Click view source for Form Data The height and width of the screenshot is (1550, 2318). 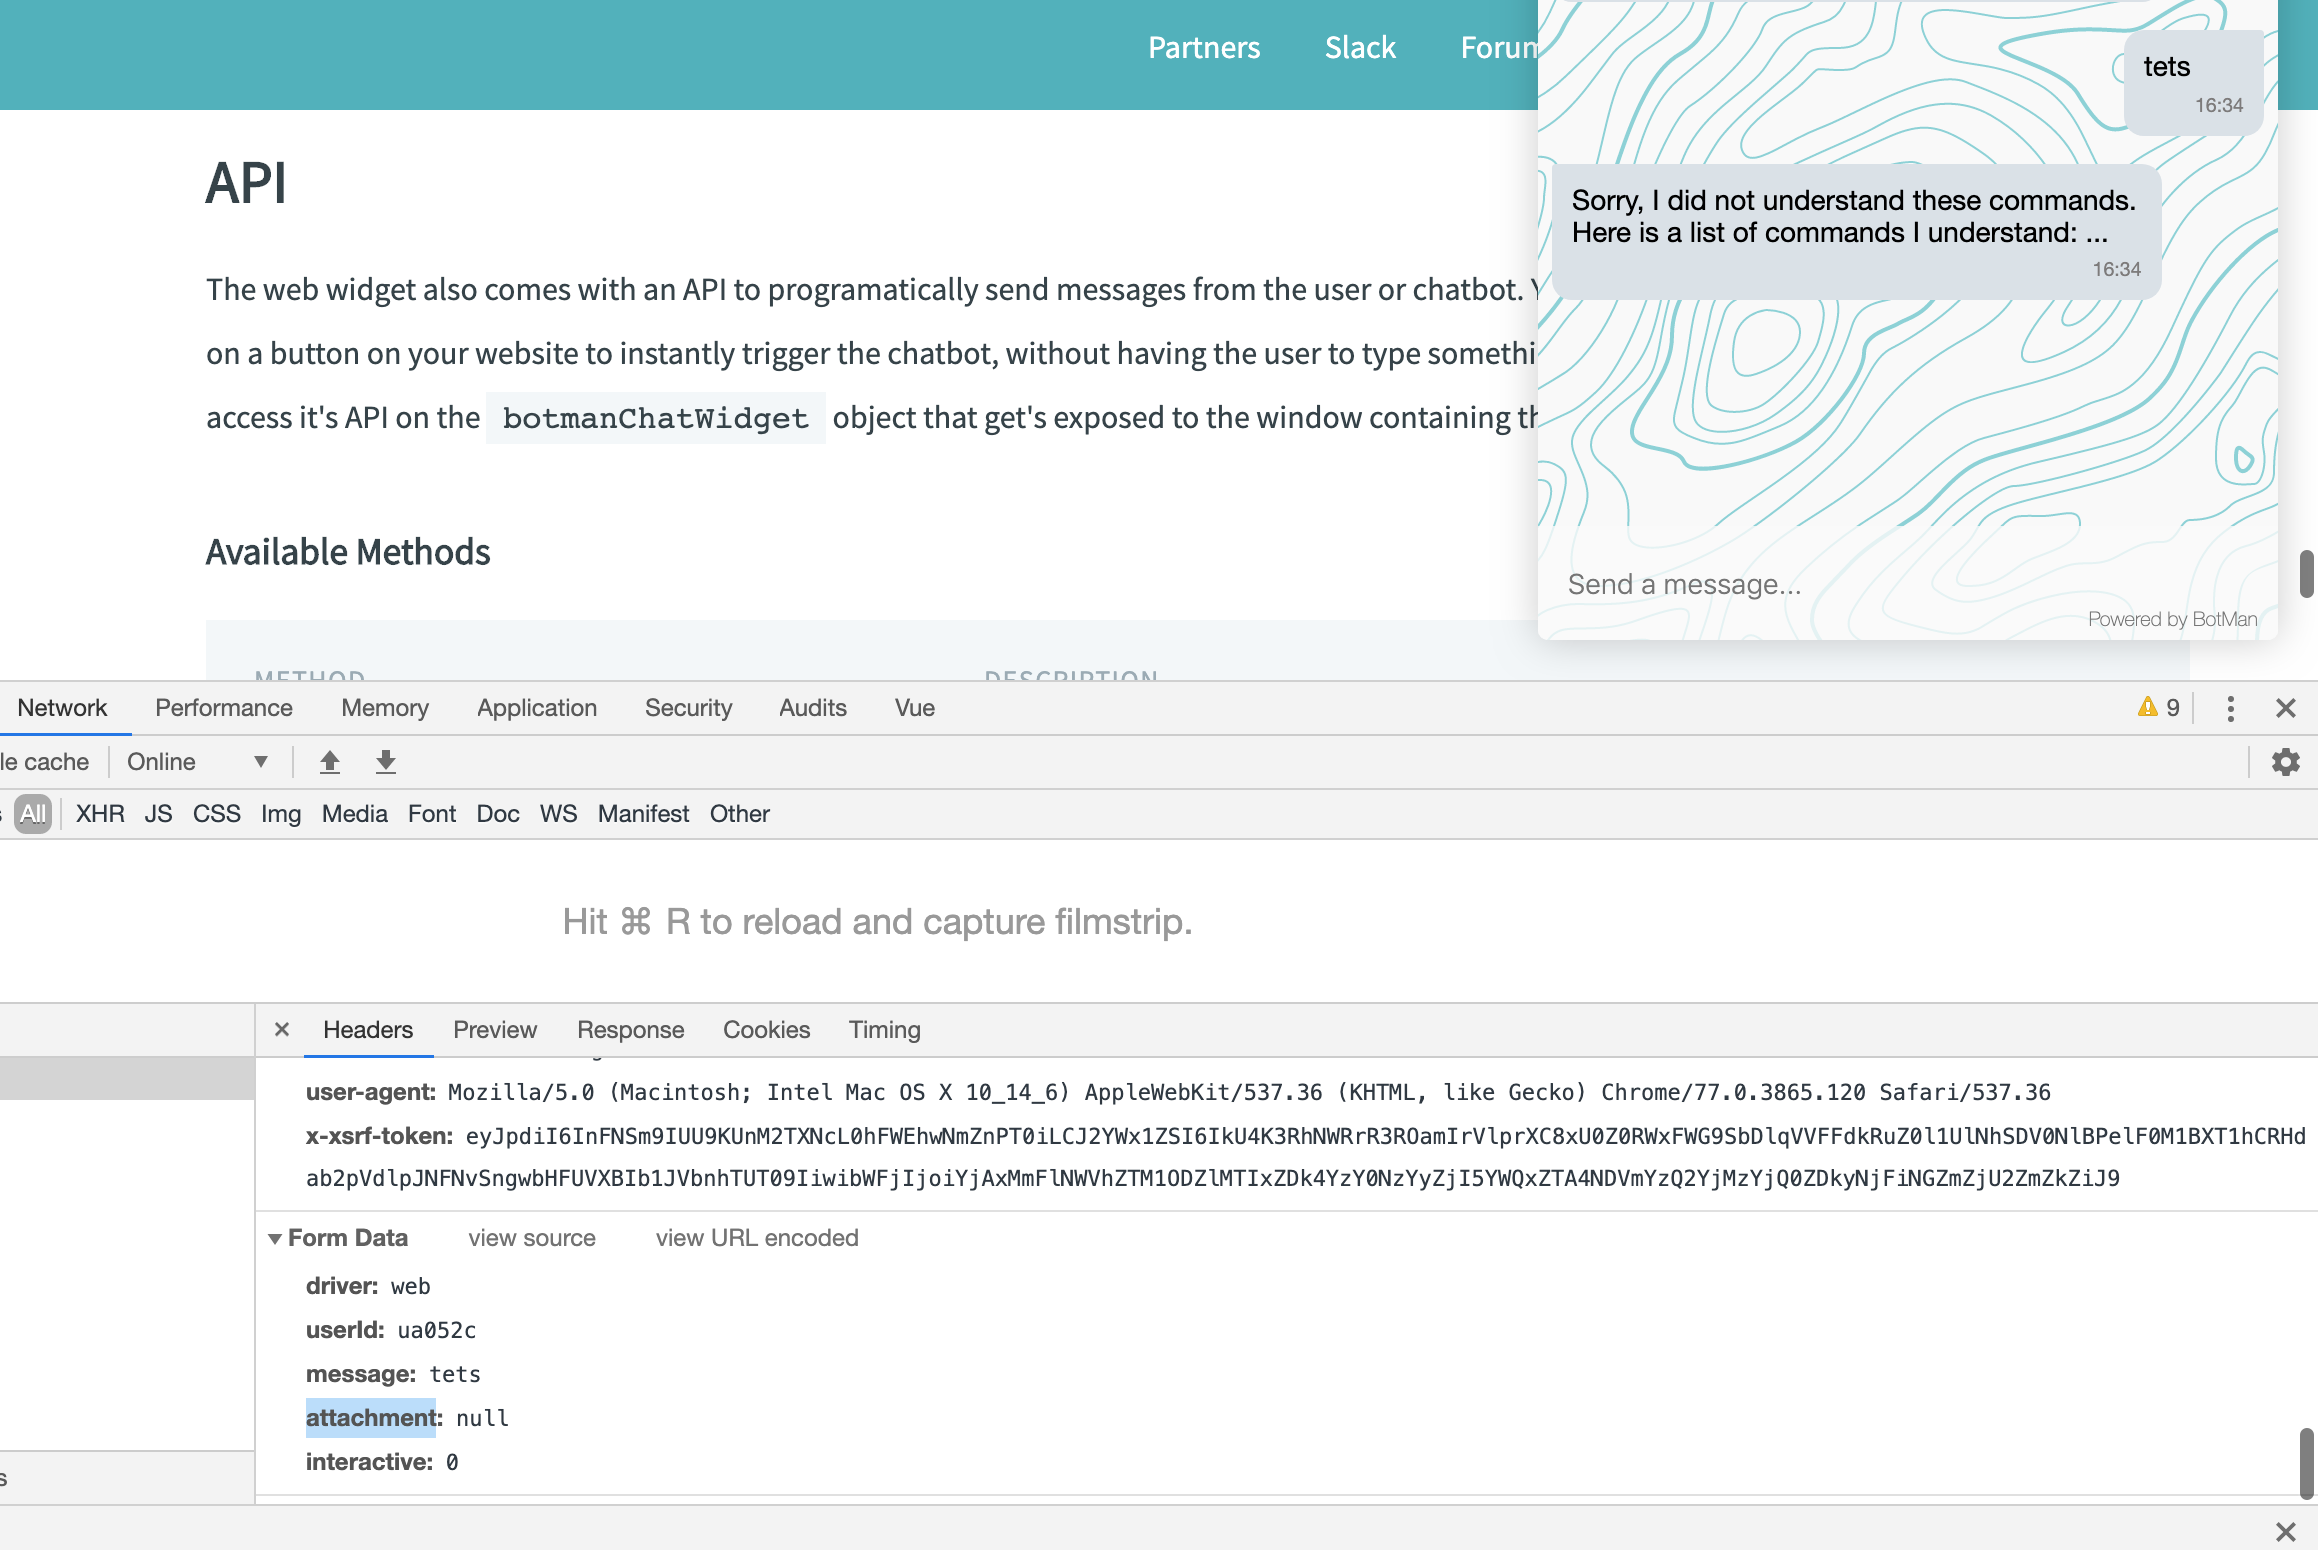click(531, 1238)
